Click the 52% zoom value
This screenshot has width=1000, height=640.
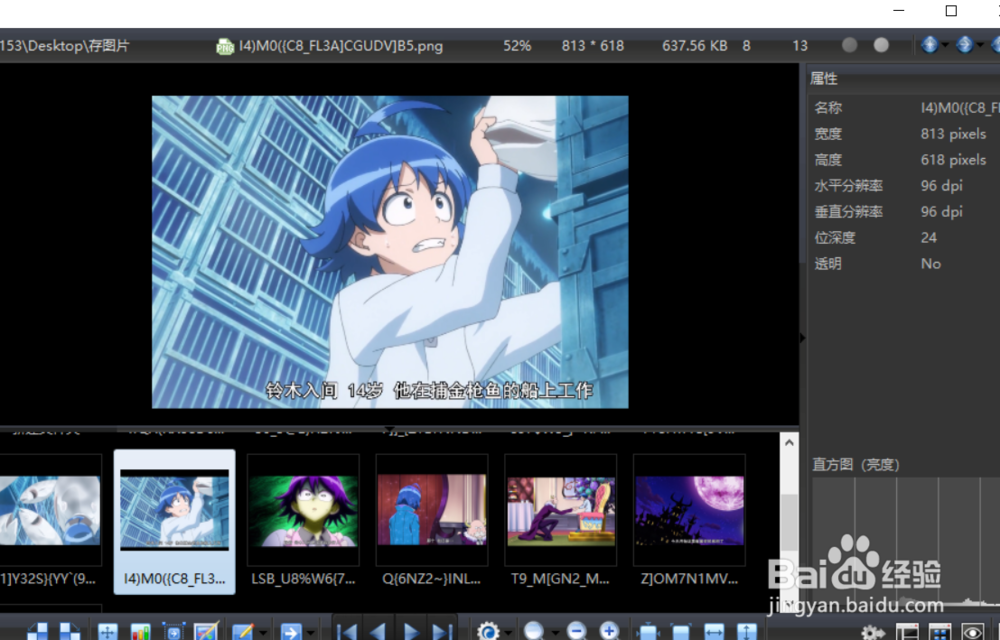tap(517, 46)
